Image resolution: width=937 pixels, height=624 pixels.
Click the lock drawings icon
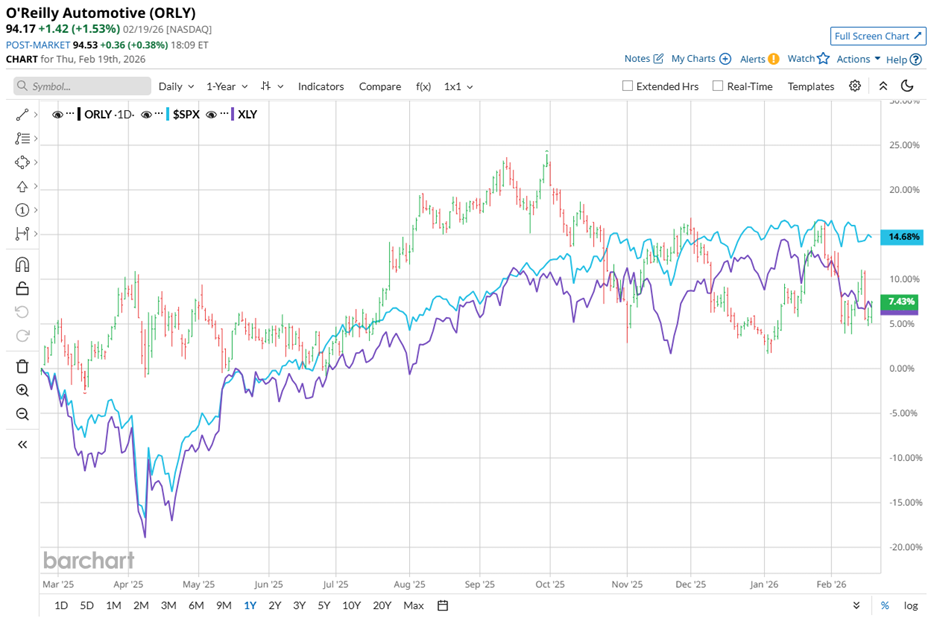pos(20,289)
